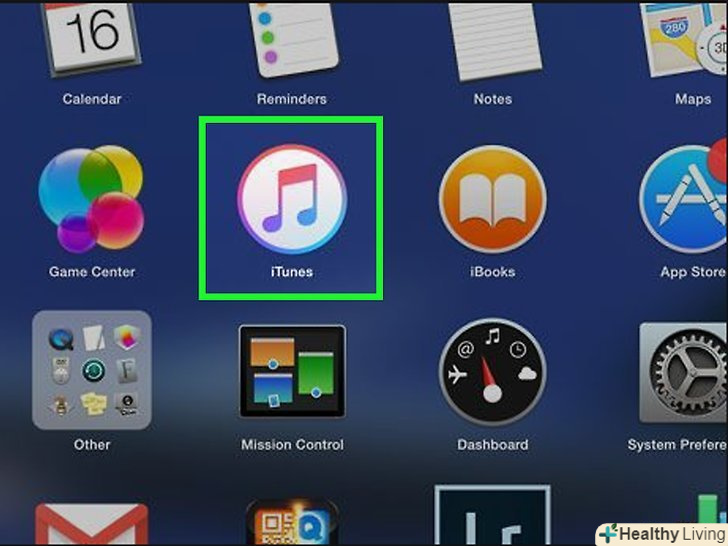This screenshot has height=546, width=728.
Task: Open the Other apps folder
Action: click(x=92, y=370)
